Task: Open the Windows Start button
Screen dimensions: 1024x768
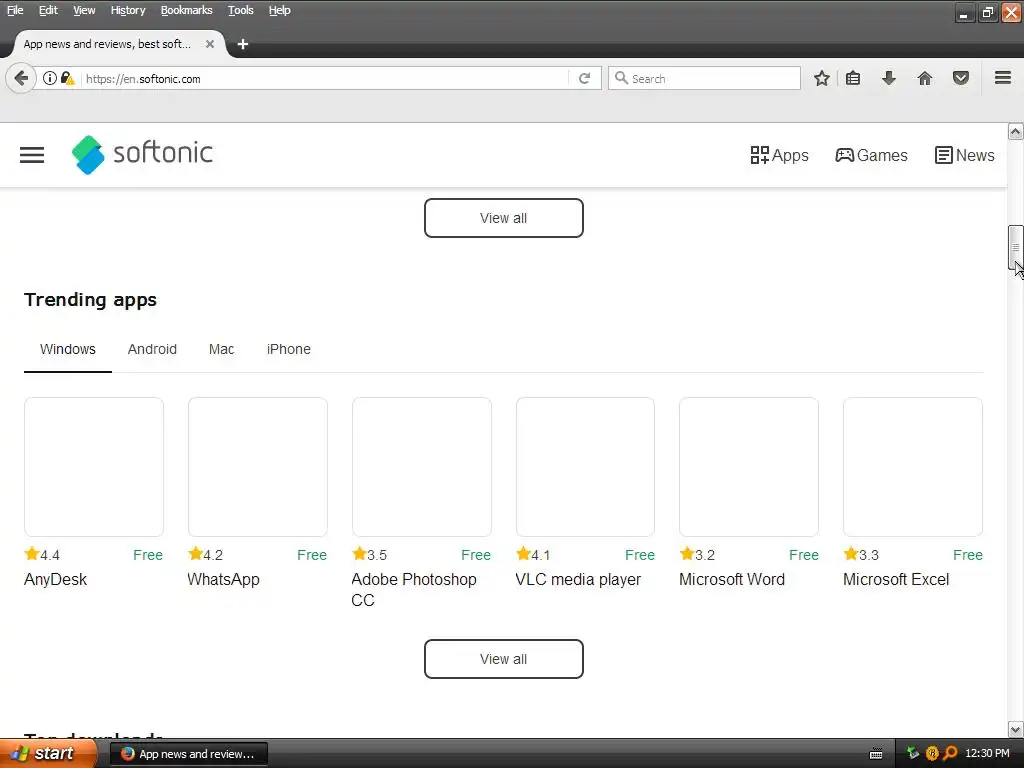Action: coord(49,754)
